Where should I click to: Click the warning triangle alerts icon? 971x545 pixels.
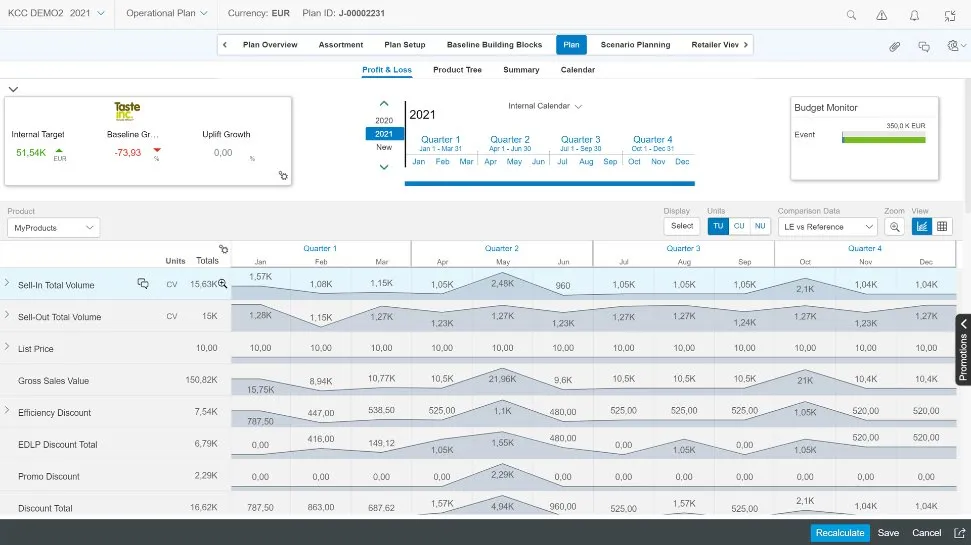click(x=882, y=15)
